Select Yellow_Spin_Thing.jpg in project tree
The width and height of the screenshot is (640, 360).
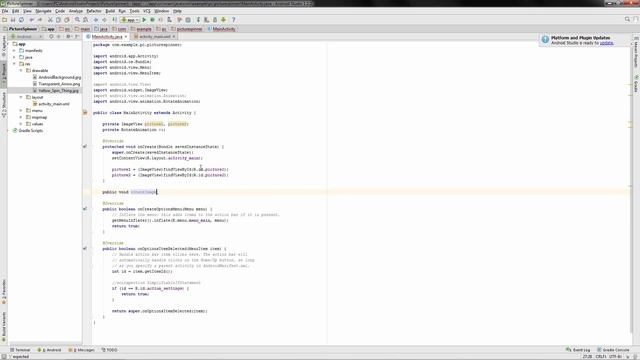pyautogui.click(x=56, y=91)
